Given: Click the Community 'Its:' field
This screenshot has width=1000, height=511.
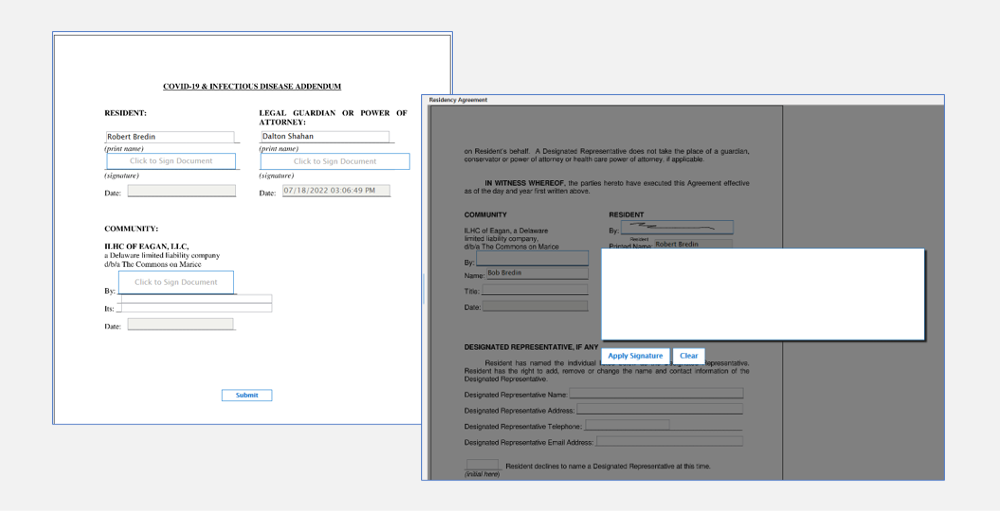Looking at the screenshot, I should point(195,308).
